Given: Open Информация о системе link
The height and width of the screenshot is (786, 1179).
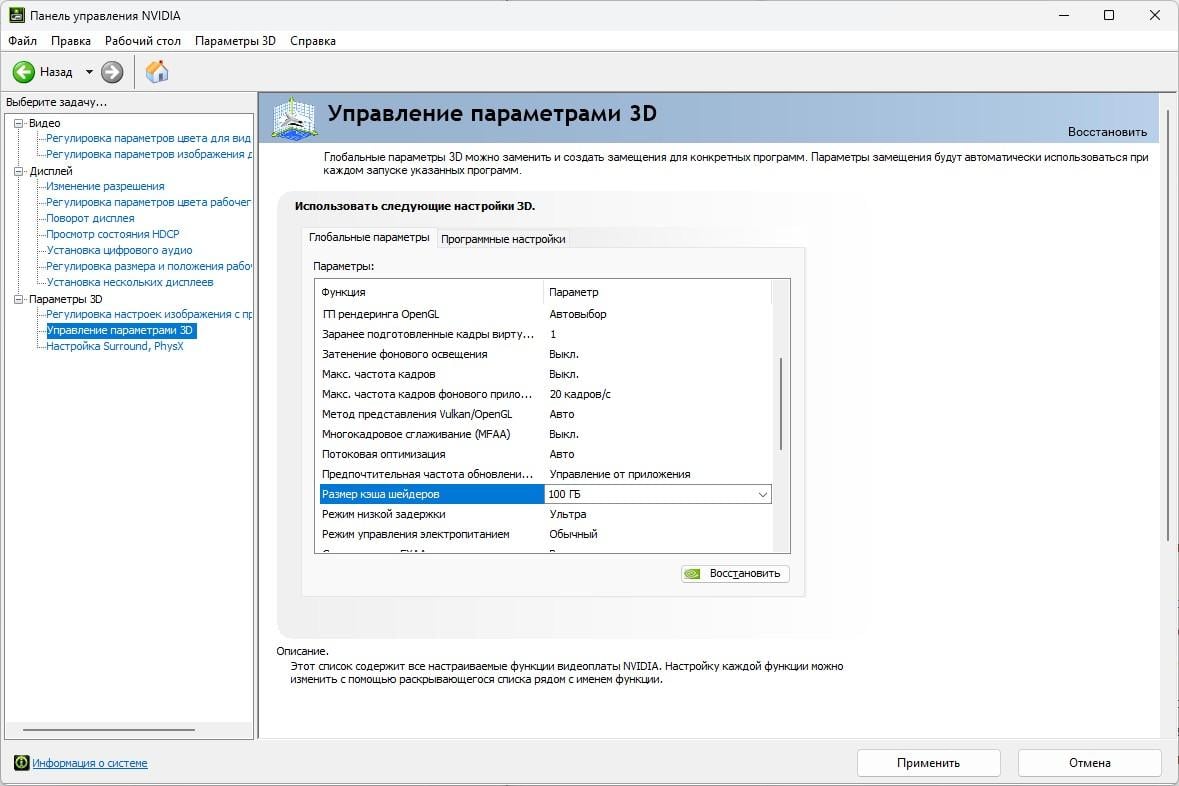Looking at the screenshot, I should tap(89, 763).
